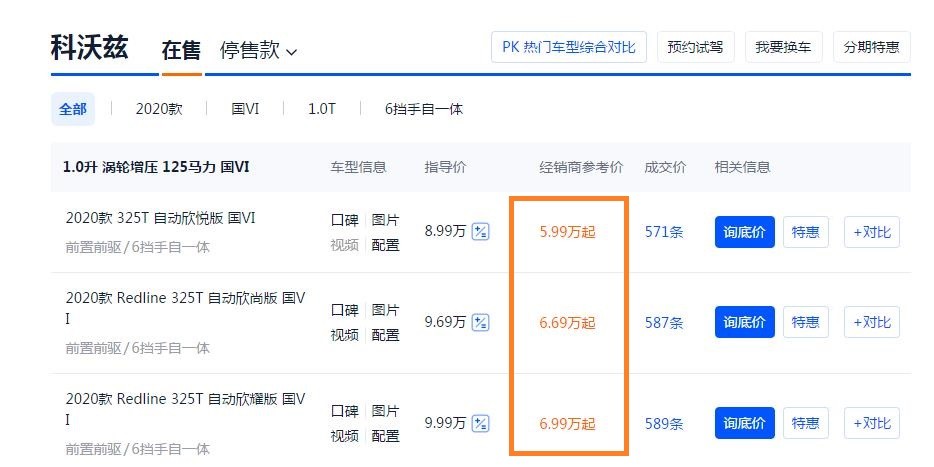Open price calculator icon beside 8.99万
Screen dimensions: 934x467
pyautogui.click(x=480, y=232)
